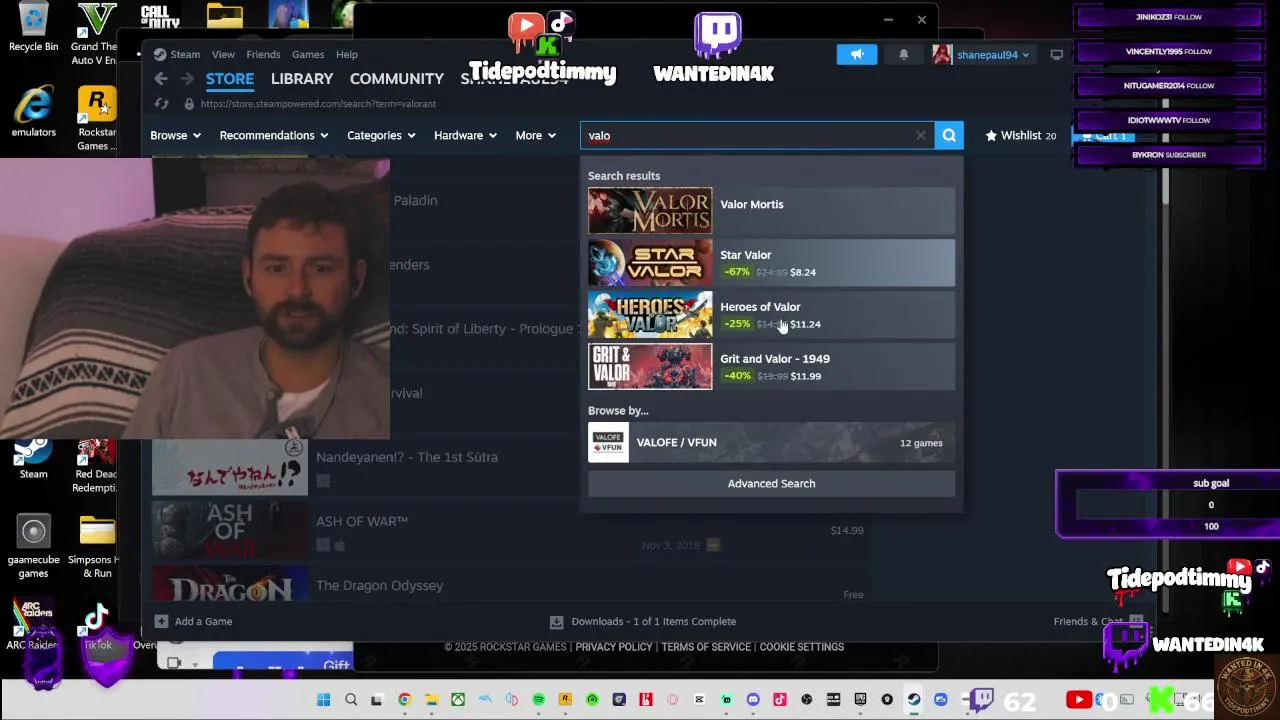Click the Star Valor thumbnail
Viewport: 1280px width, 720px height.
[650, 263]
